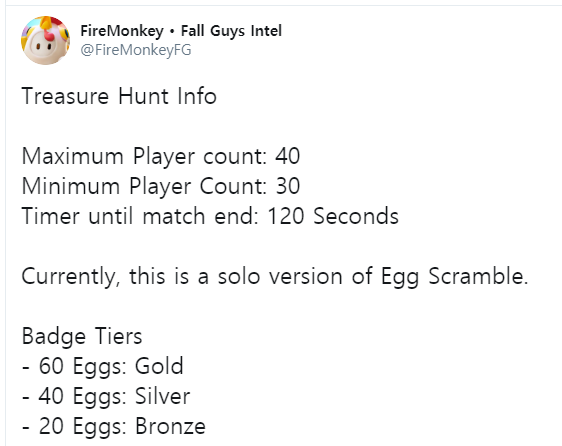Click the '60 Eggs: Gold' line

click(103, 366)
